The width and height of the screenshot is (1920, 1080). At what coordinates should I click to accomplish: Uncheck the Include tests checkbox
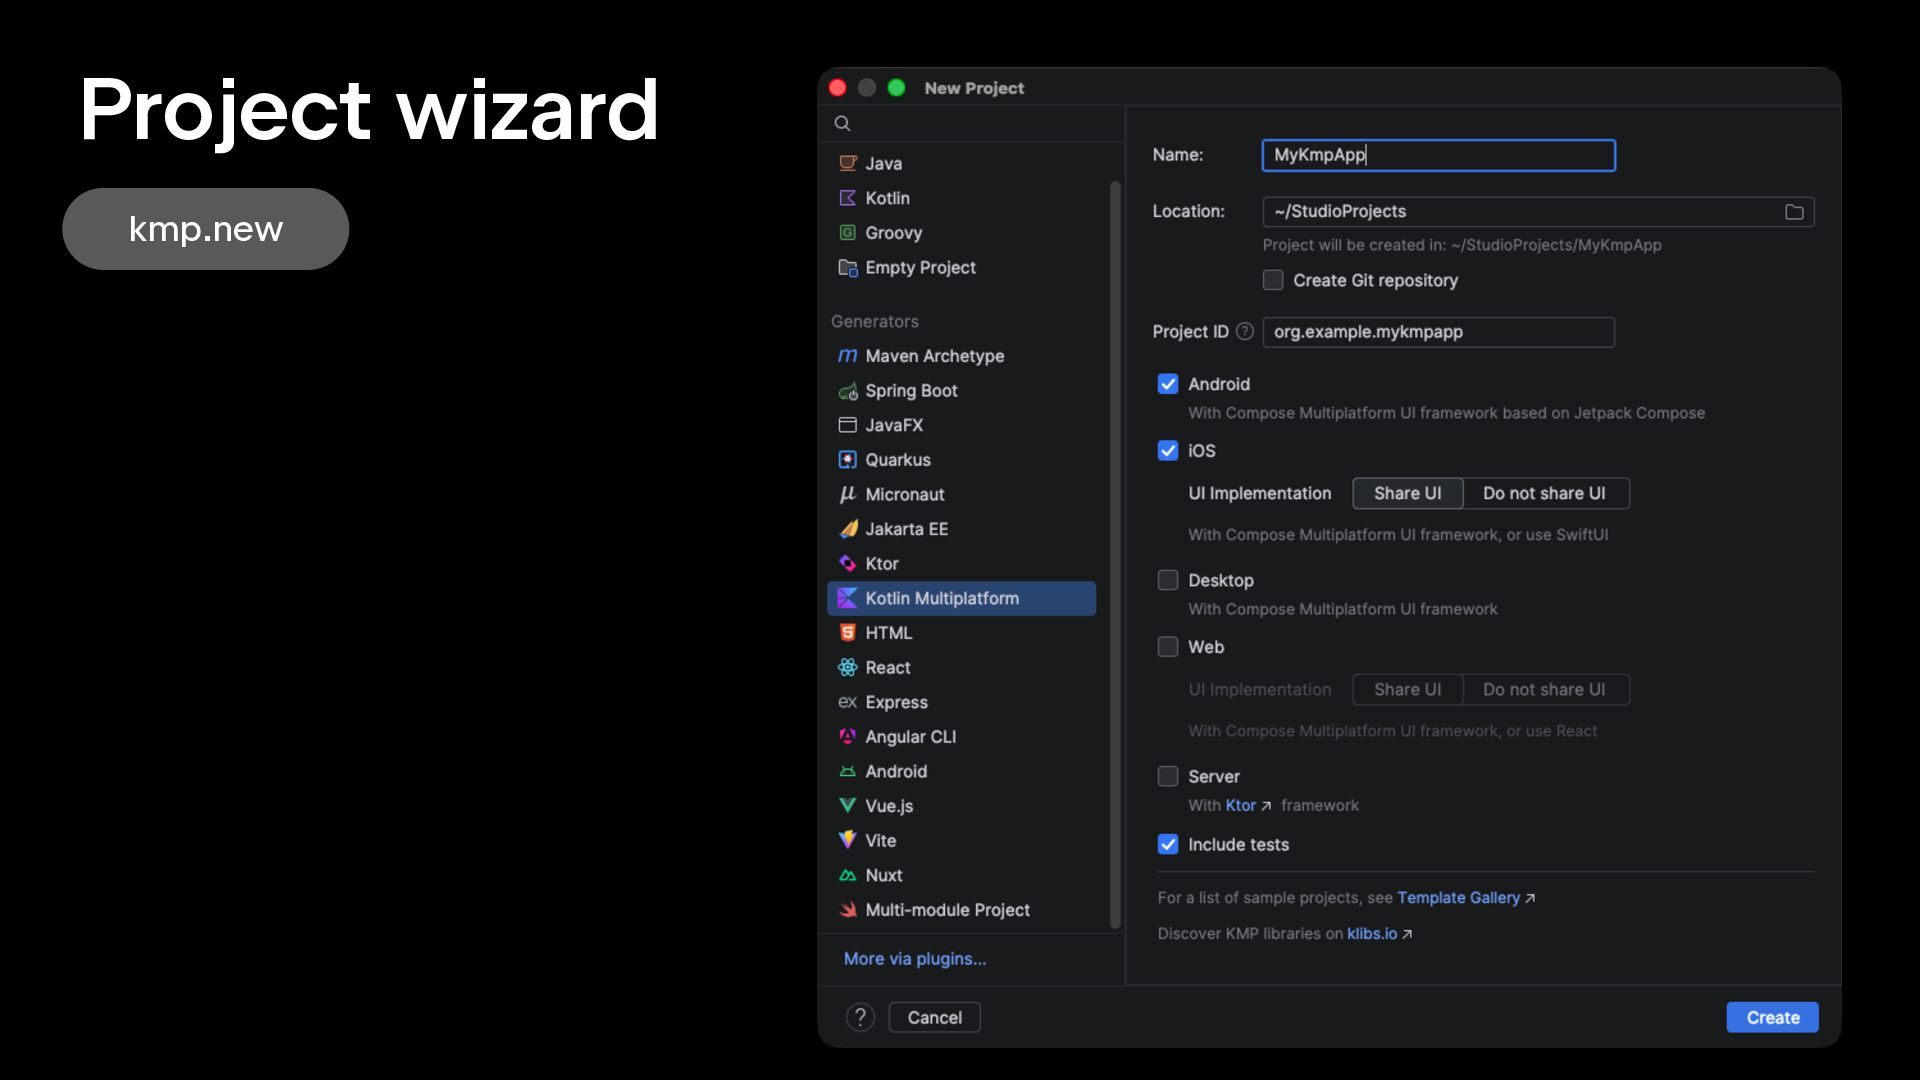point(1168,845)
